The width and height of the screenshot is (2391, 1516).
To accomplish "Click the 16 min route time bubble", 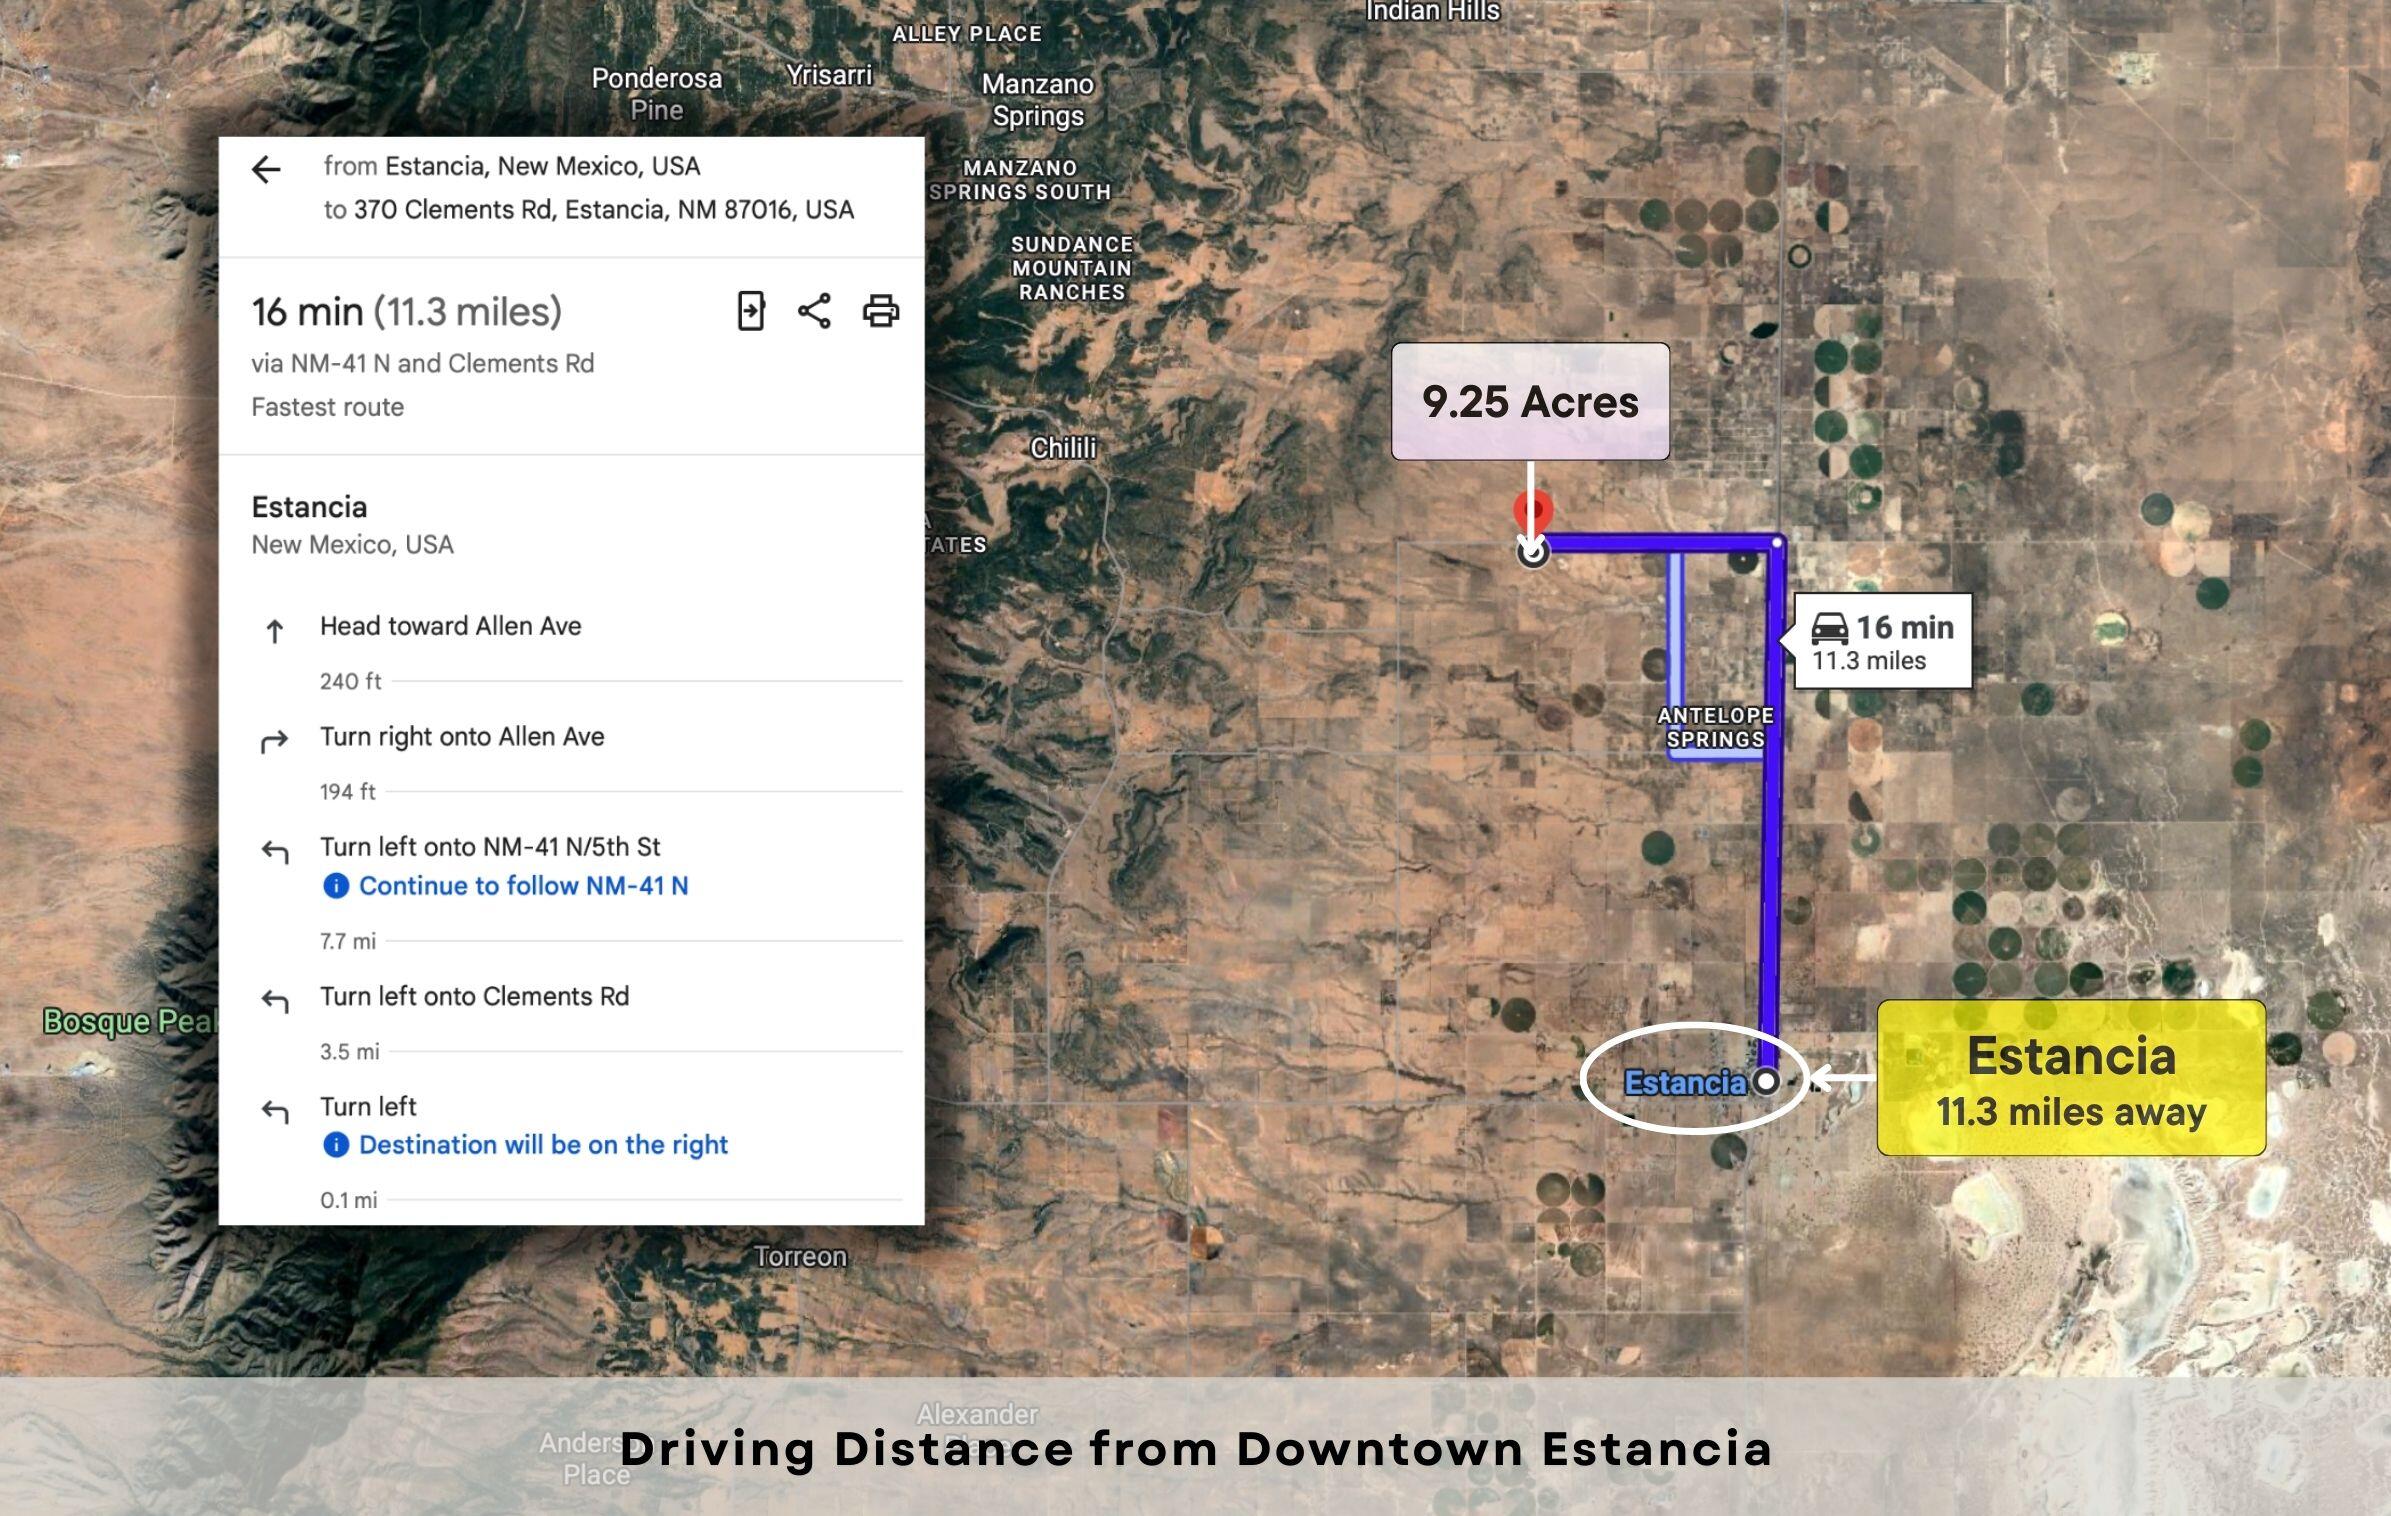I will [x=1883, y=641].
